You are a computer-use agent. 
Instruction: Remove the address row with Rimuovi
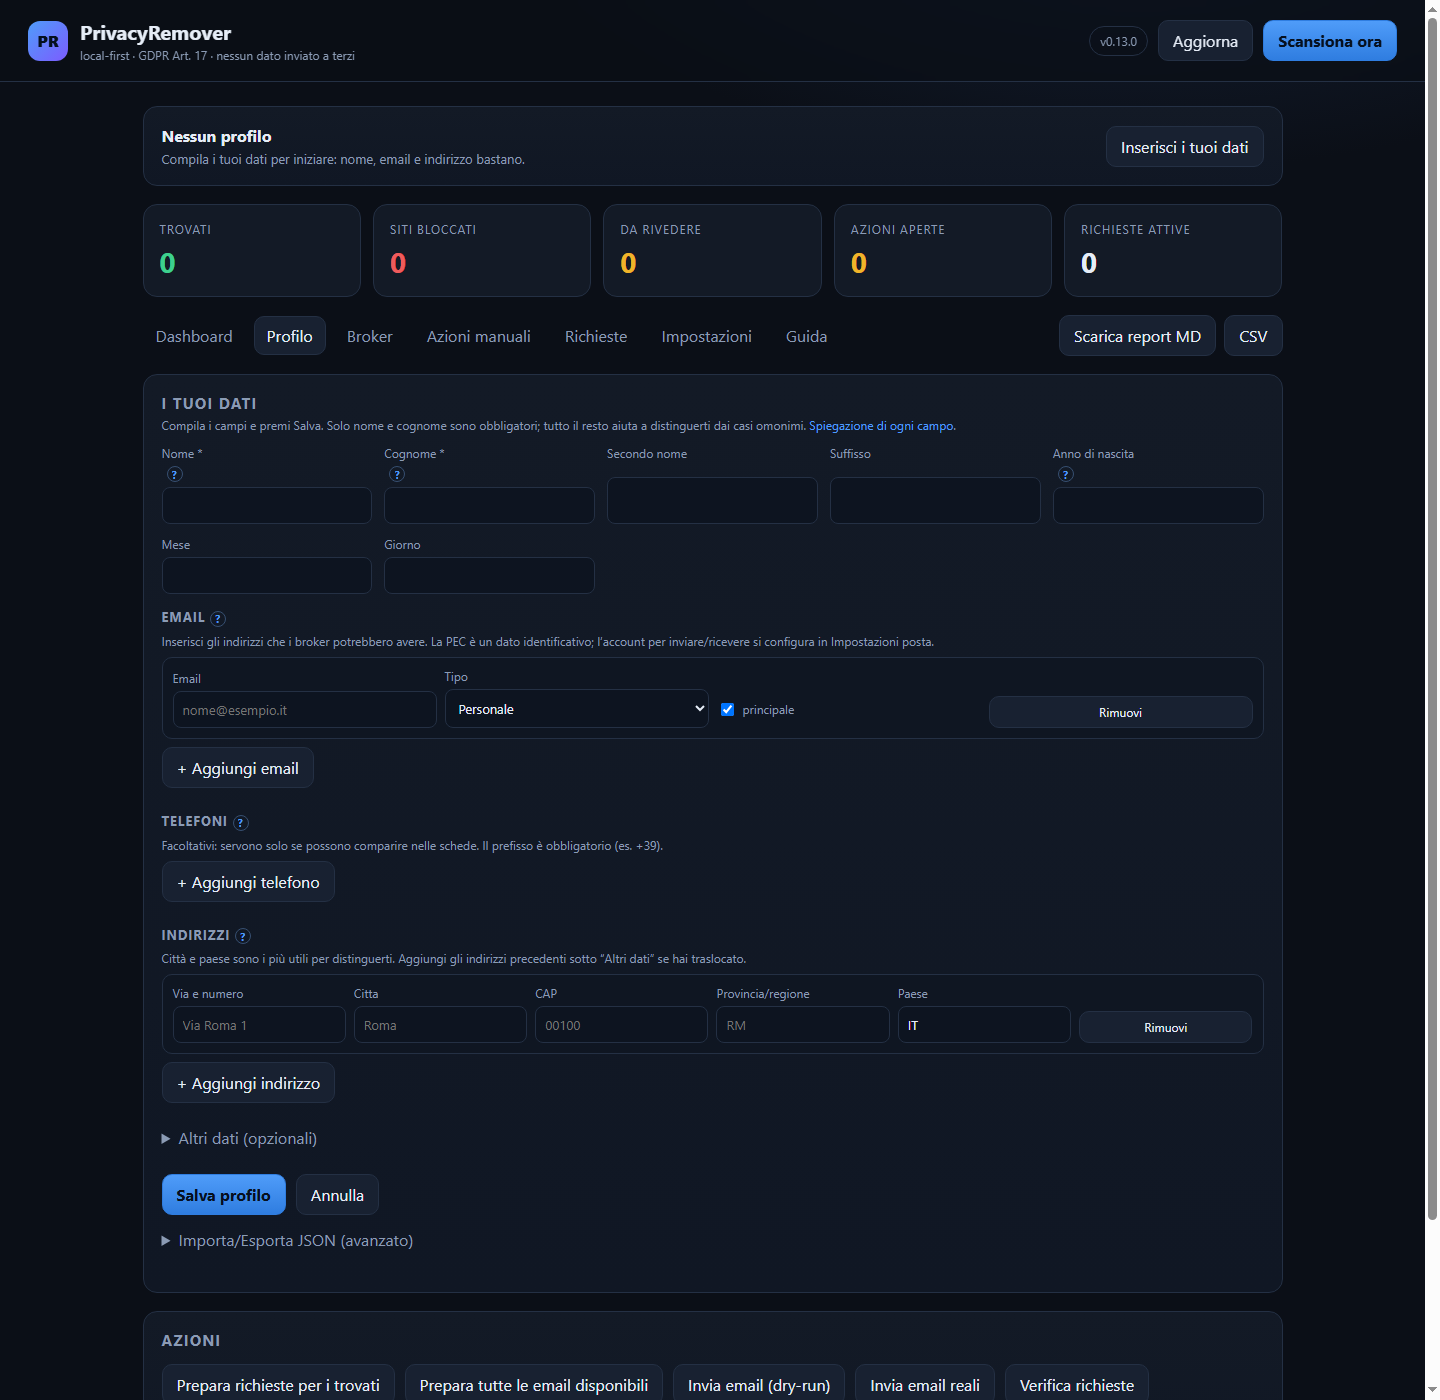(x=1165, y=1027)
